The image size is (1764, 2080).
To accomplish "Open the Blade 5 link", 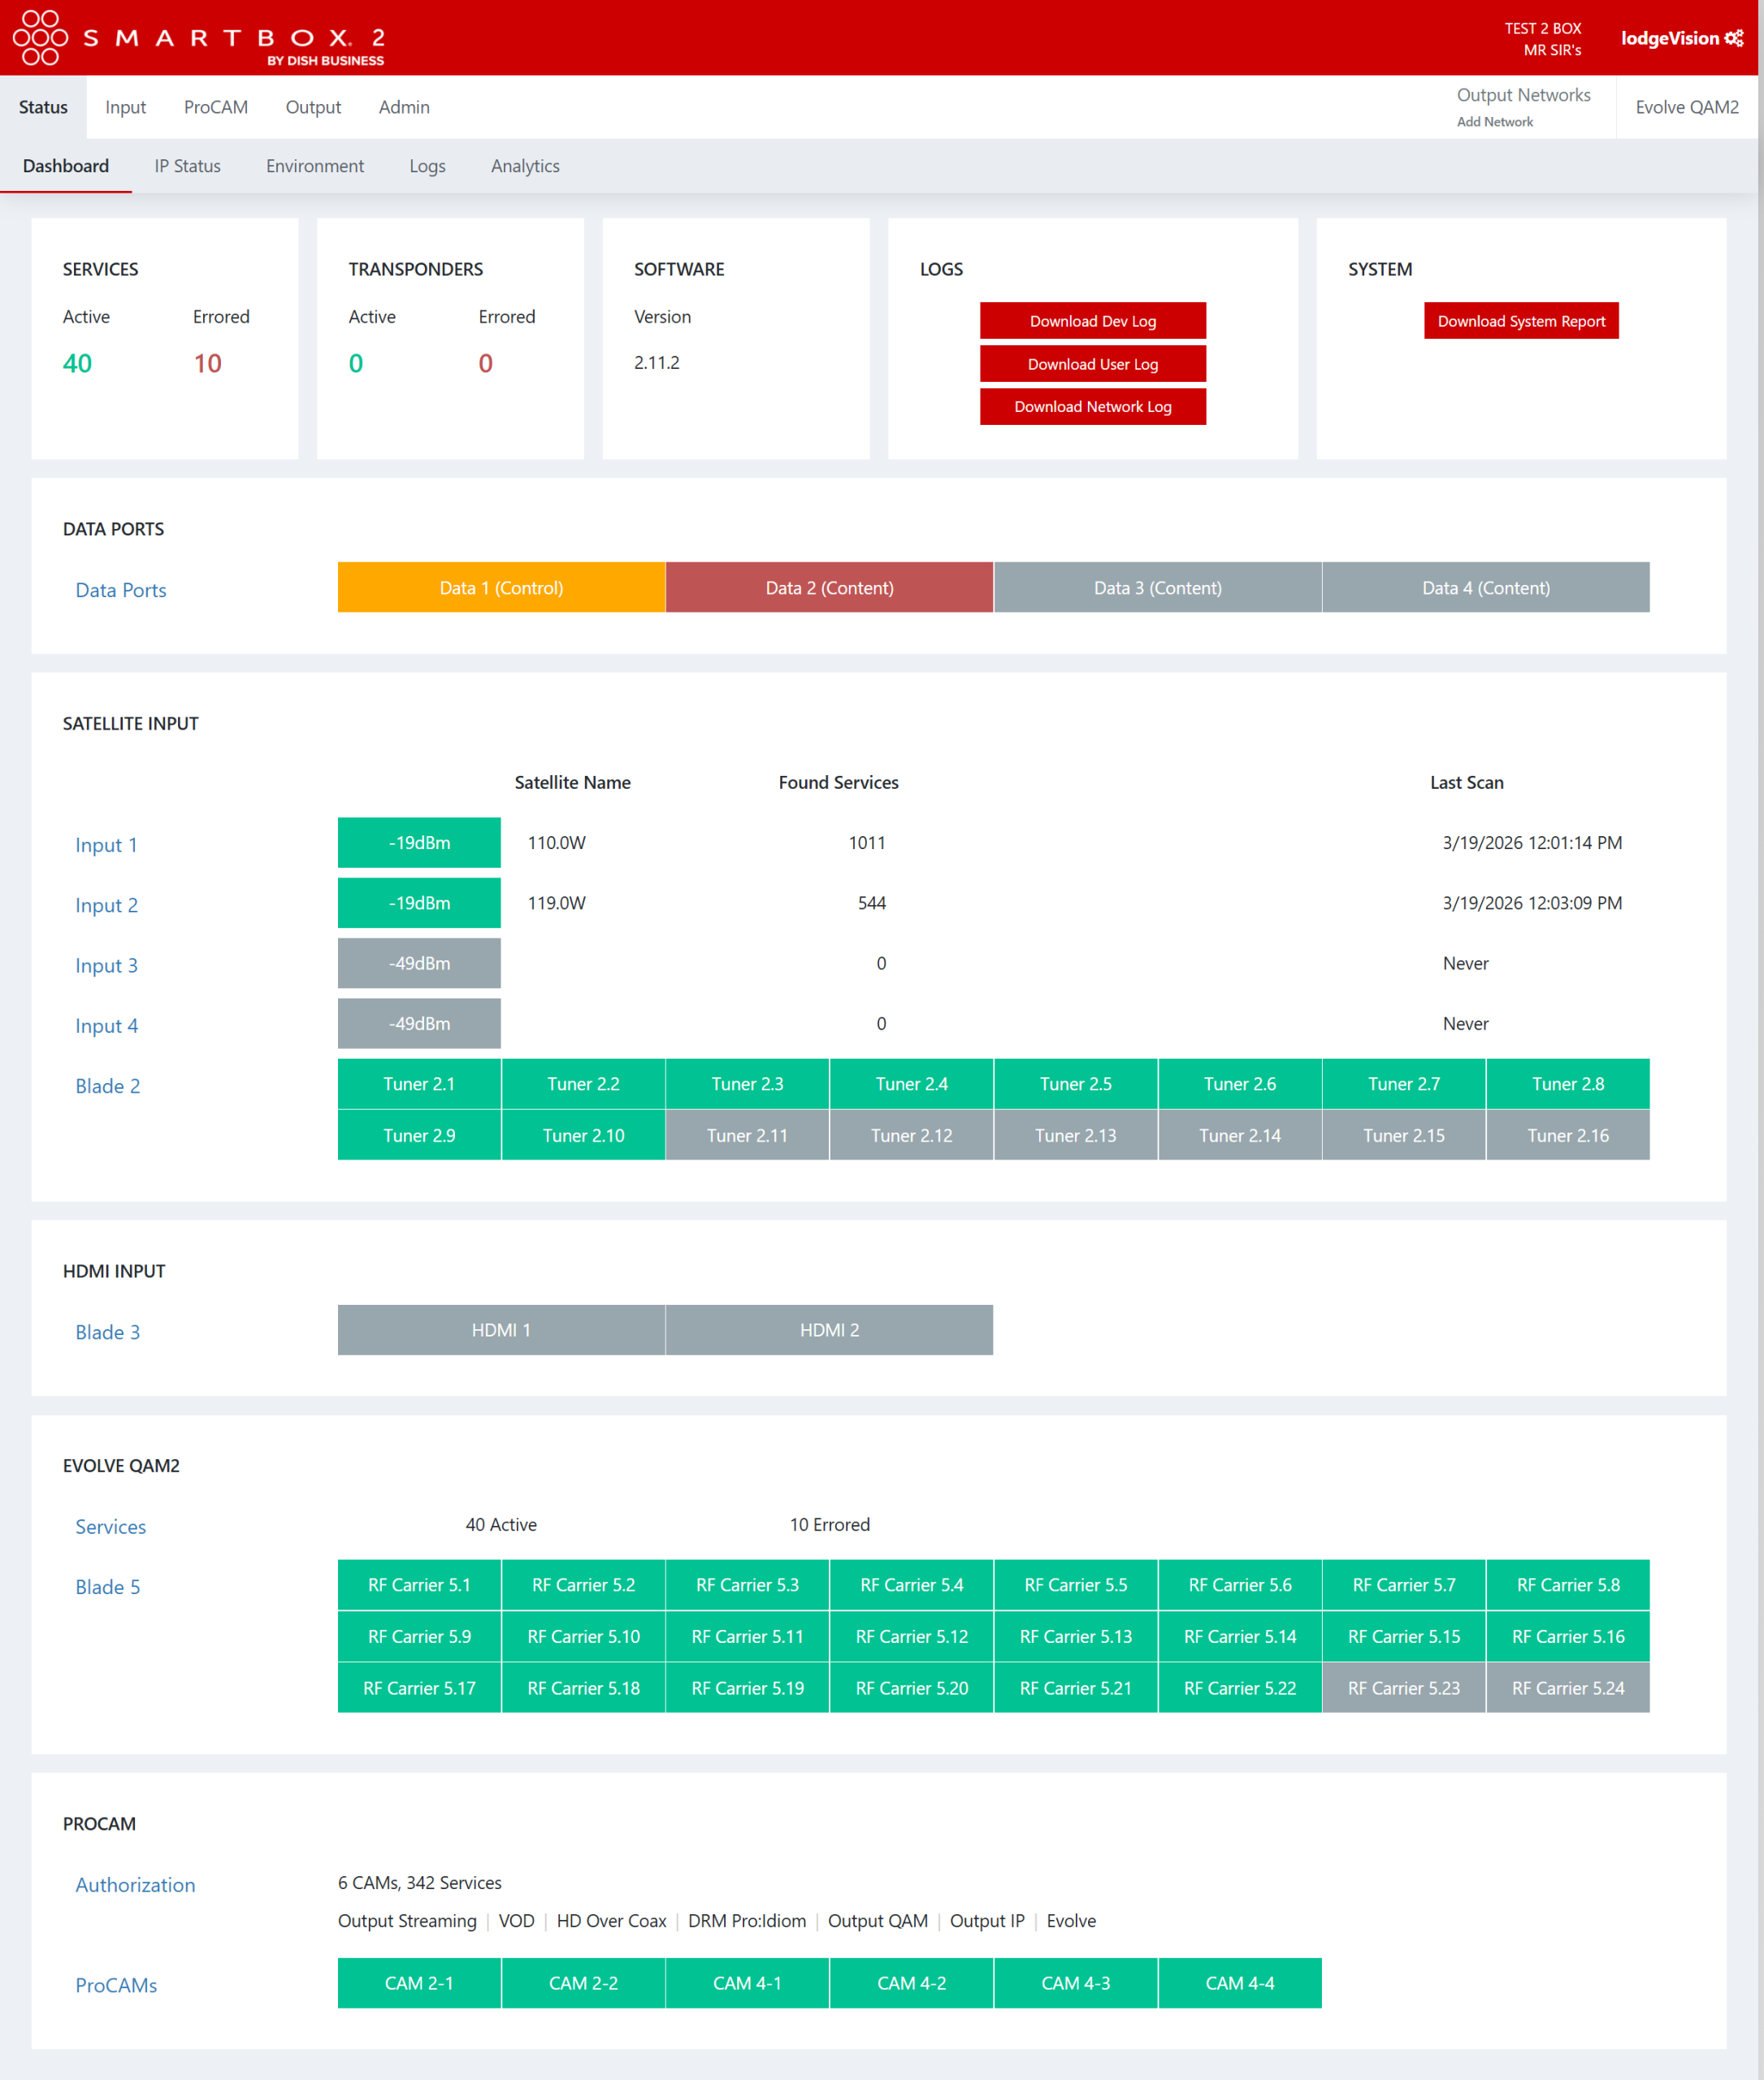I will pyautogui.click(x=107, y=1587).
